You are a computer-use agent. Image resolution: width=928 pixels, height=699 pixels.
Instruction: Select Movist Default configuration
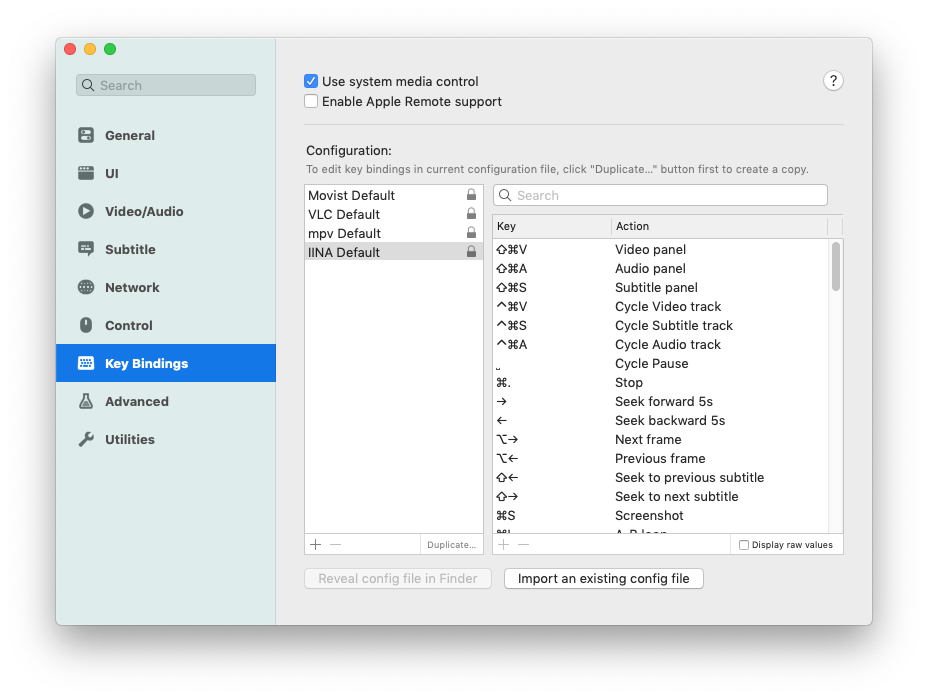394,195
